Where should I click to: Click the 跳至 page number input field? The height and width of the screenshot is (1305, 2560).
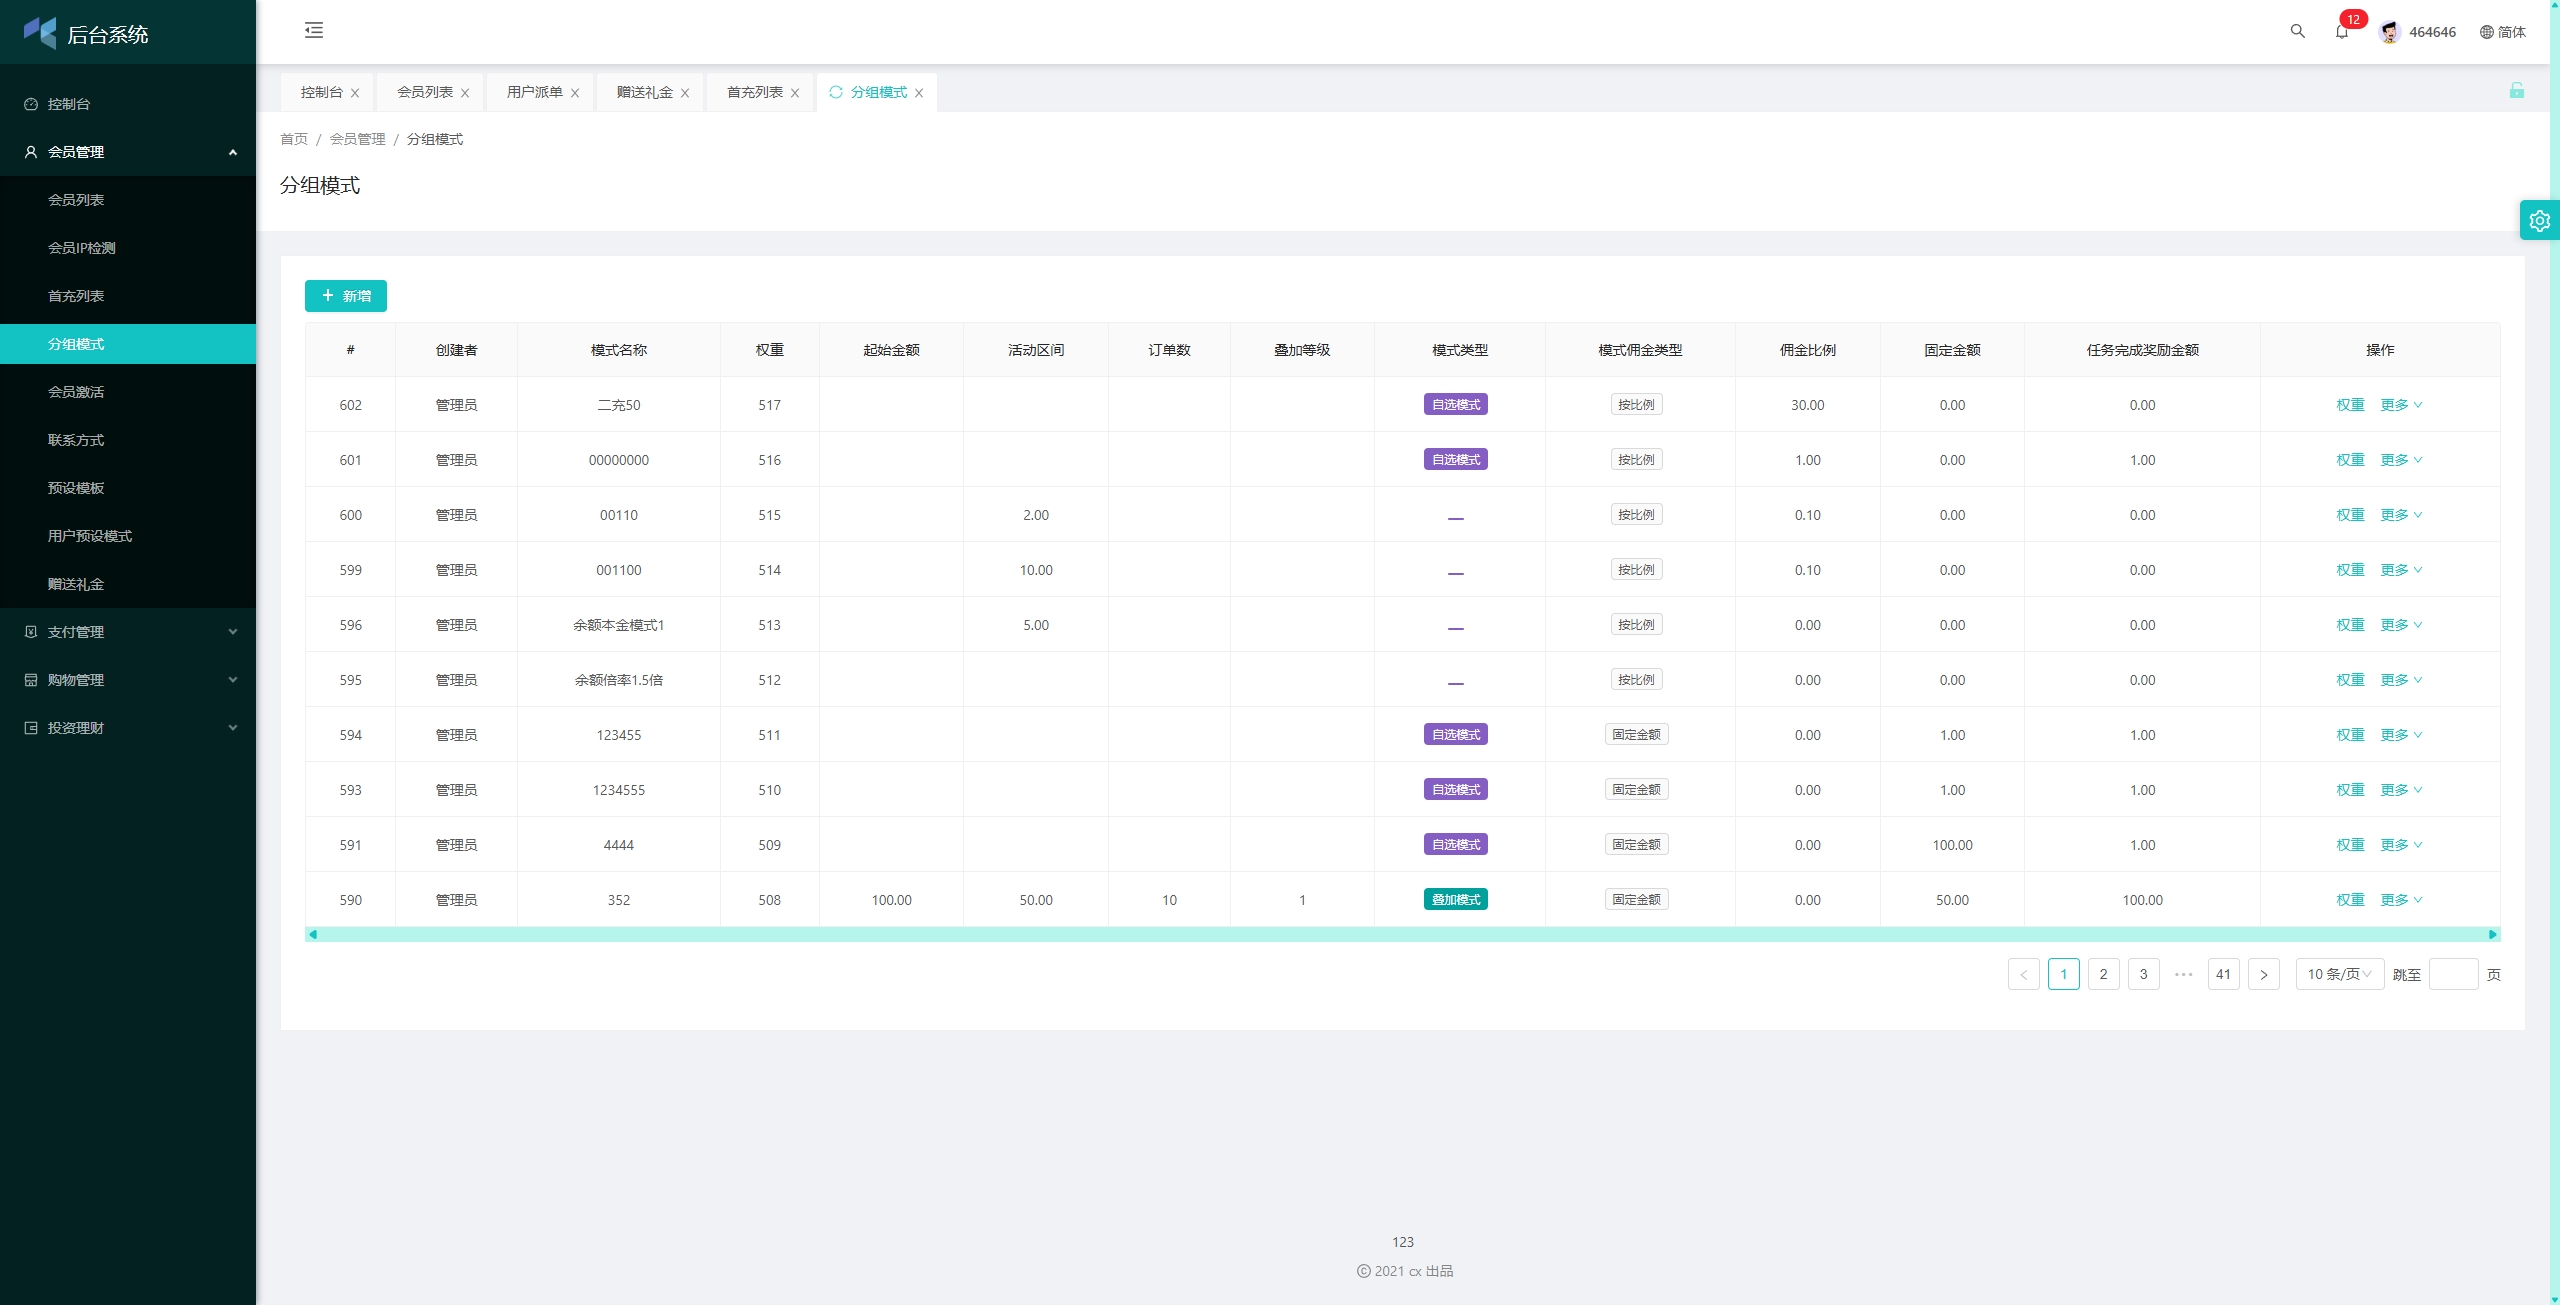click(2452, 974)
